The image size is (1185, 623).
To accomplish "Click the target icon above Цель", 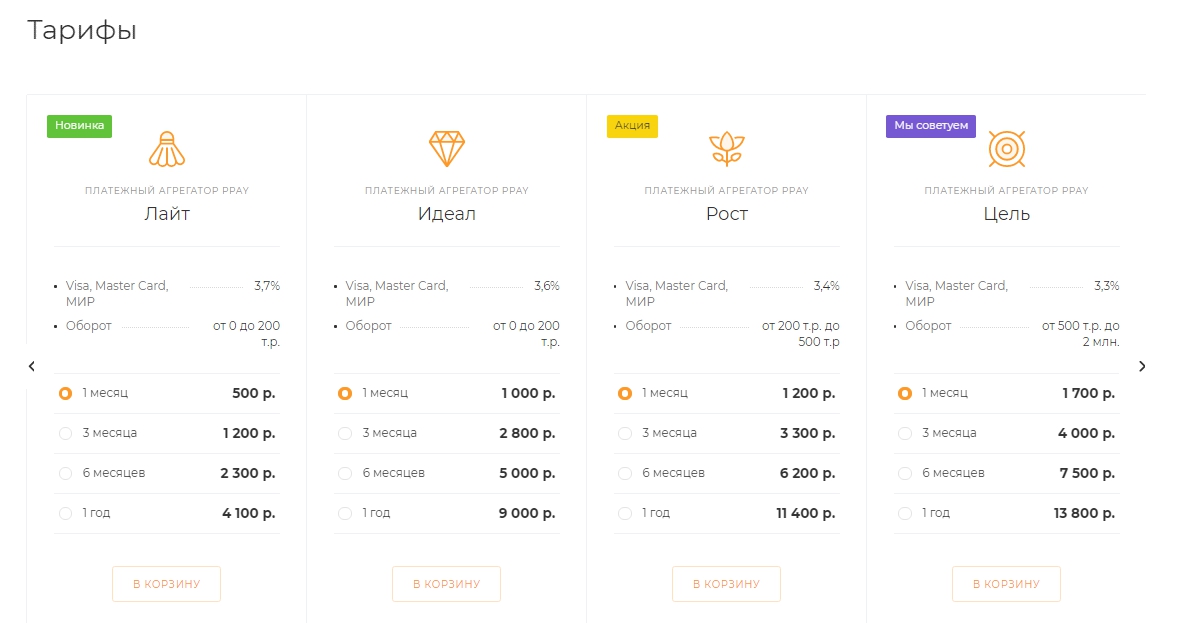I will [1007, 149].
